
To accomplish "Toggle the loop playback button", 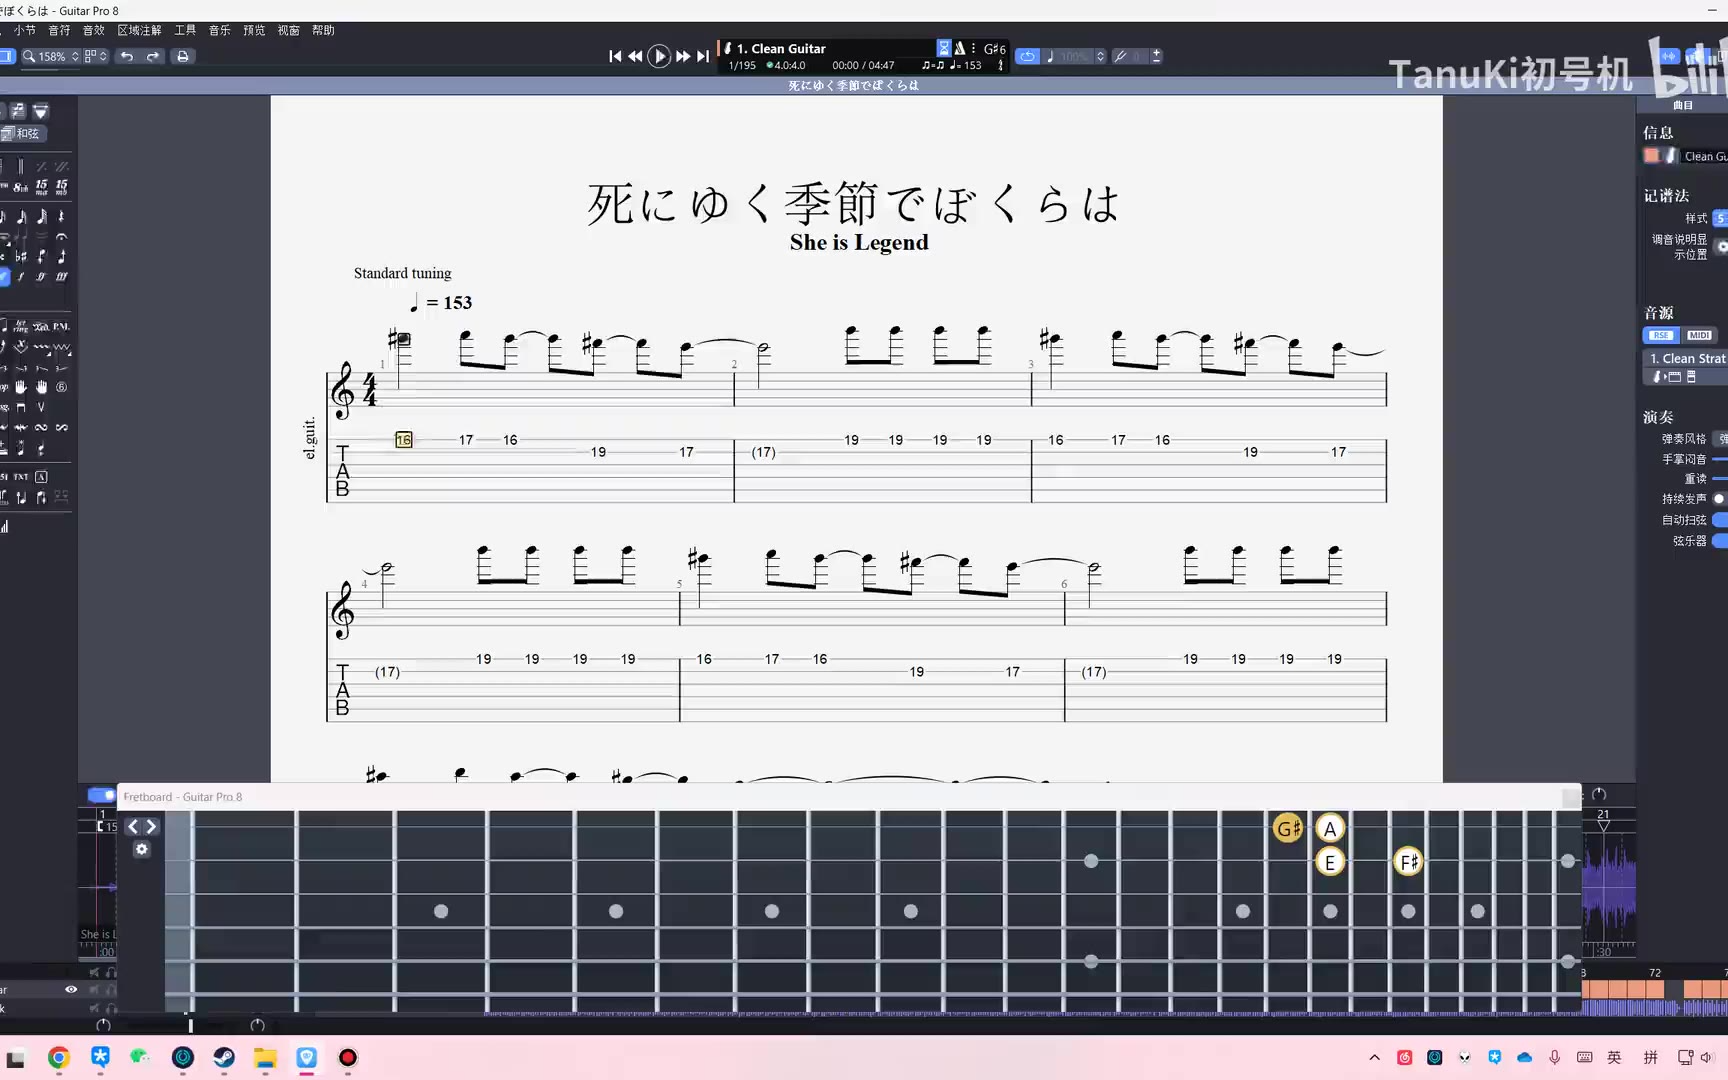I will 1028,56.
